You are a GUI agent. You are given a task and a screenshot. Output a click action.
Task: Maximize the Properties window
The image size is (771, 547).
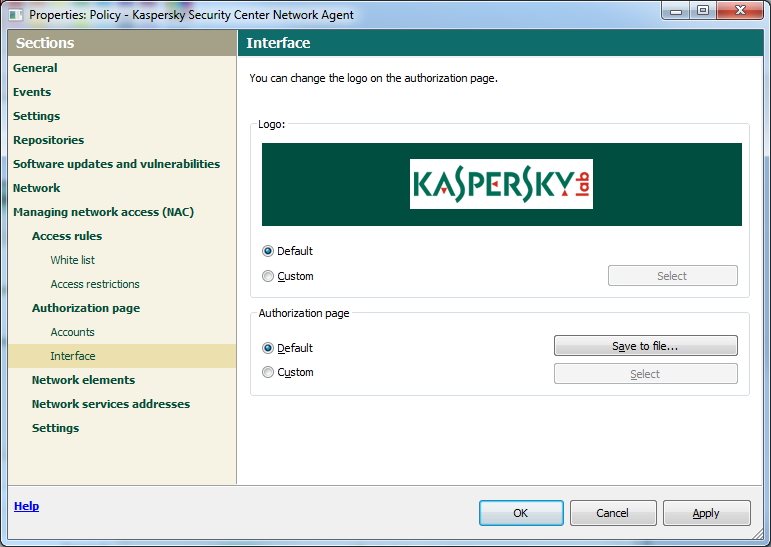(x=703, y=10)
